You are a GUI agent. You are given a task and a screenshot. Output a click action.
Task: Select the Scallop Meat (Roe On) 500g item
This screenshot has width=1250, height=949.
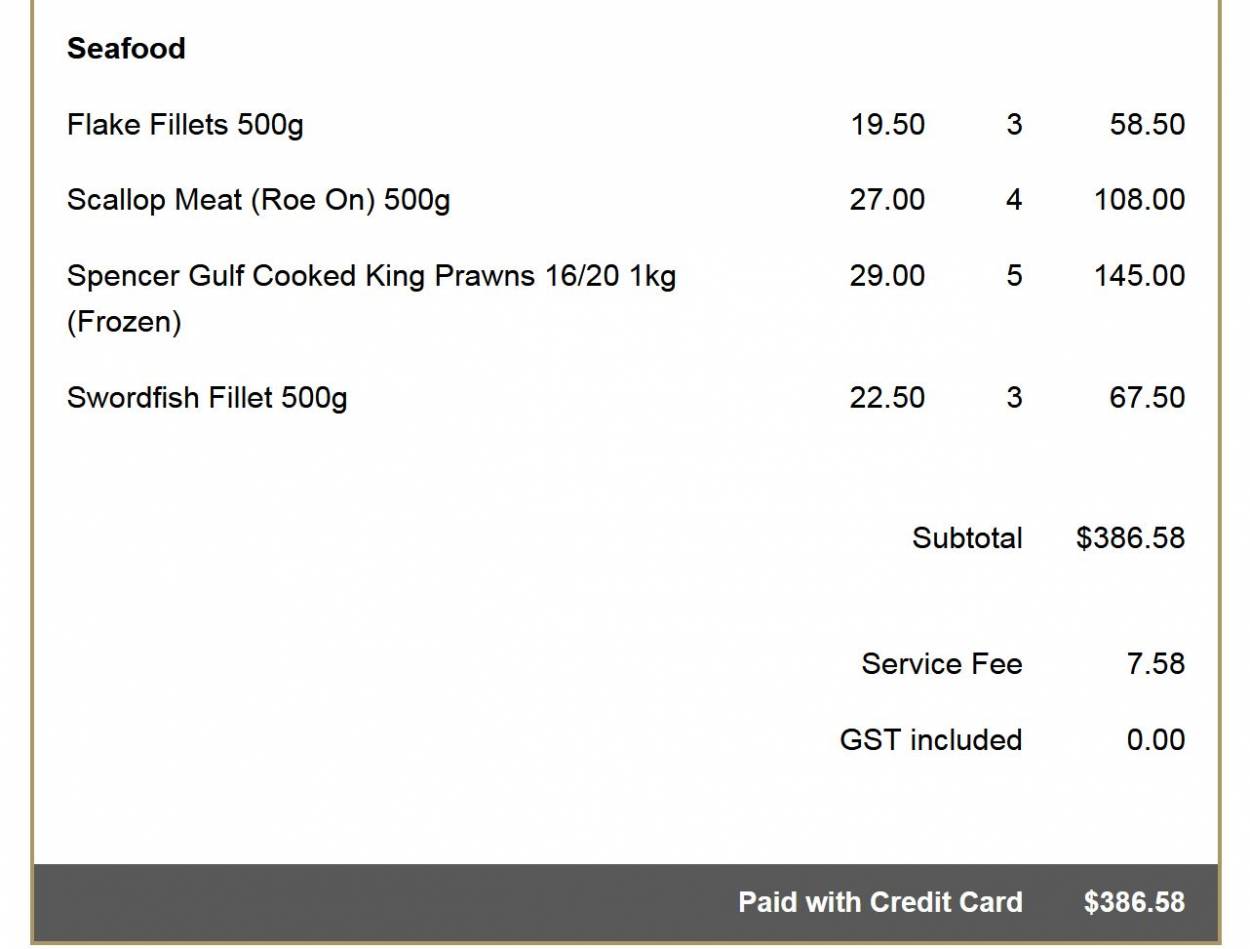tap(258, 200)
